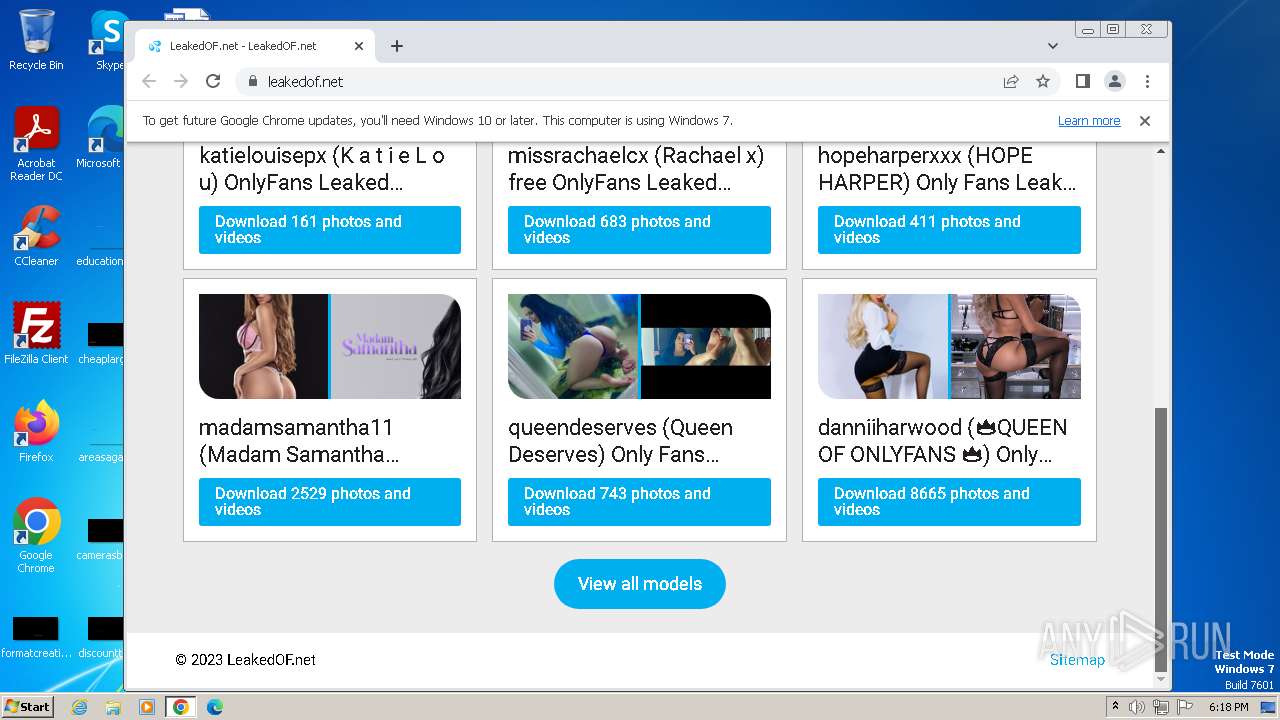Click the page scrollbar up arrow

[1161, 152]
